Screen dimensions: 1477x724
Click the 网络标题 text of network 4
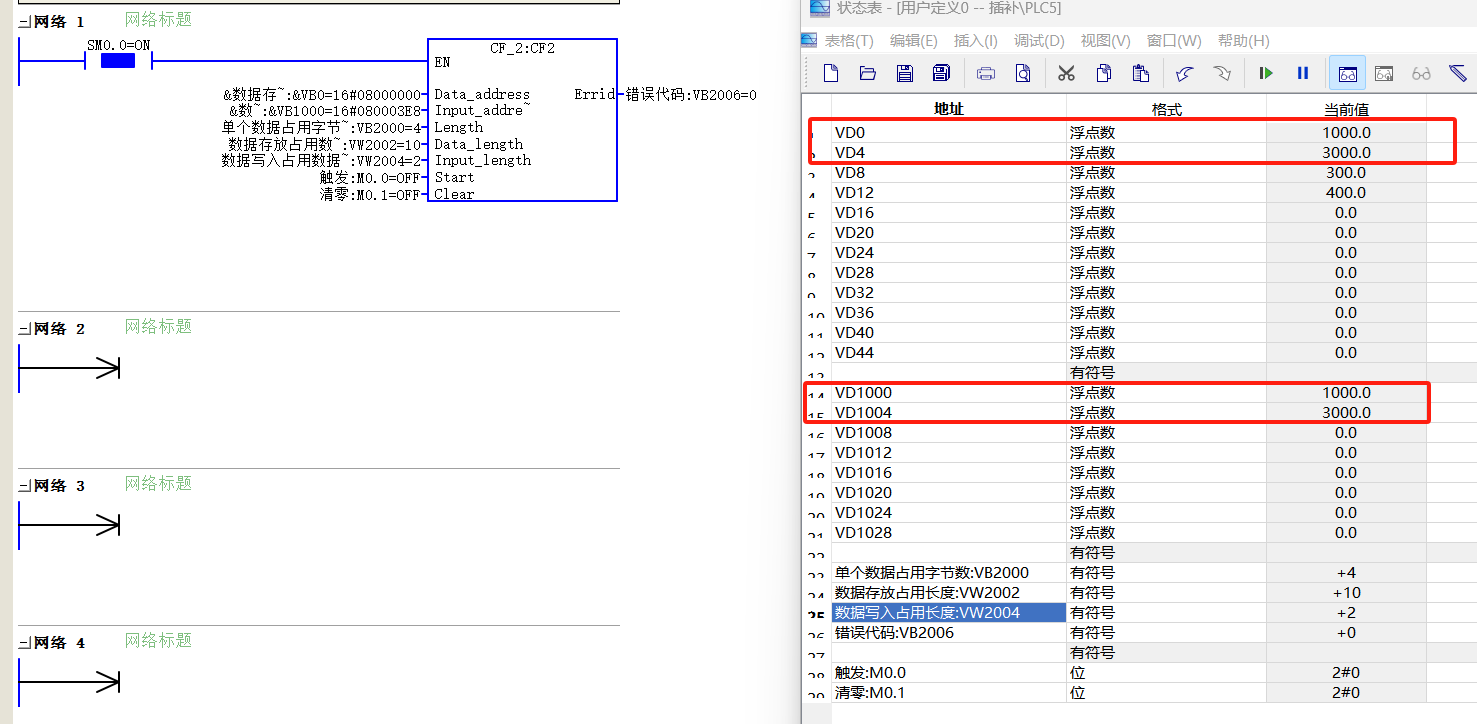pos(158,640)
